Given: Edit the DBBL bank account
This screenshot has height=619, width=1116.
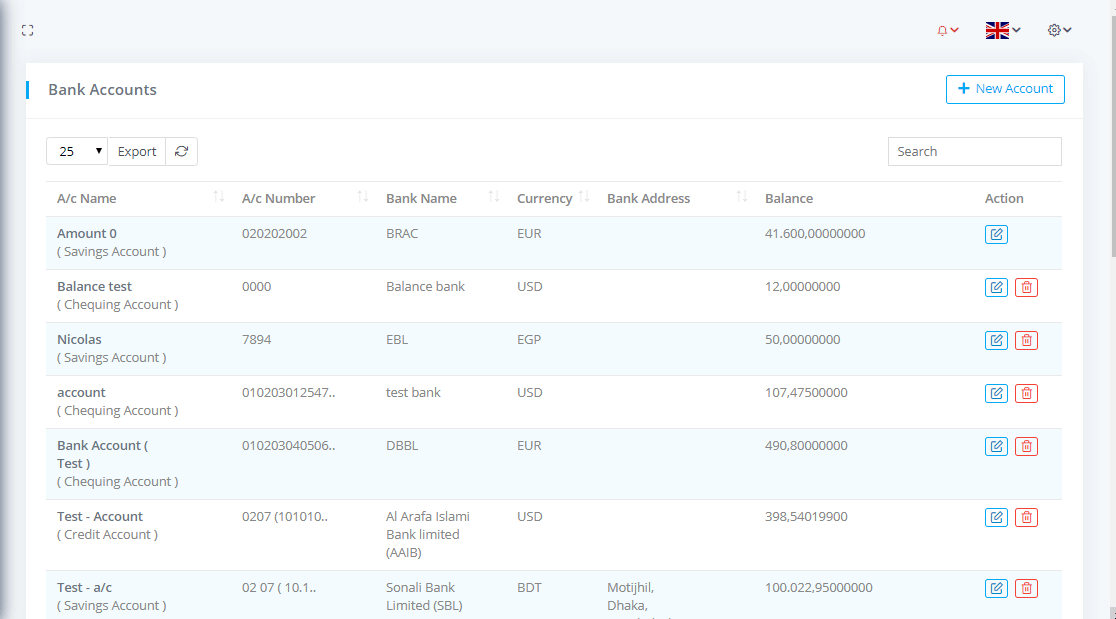Looking at the screenshot, I should coord(996,447).
